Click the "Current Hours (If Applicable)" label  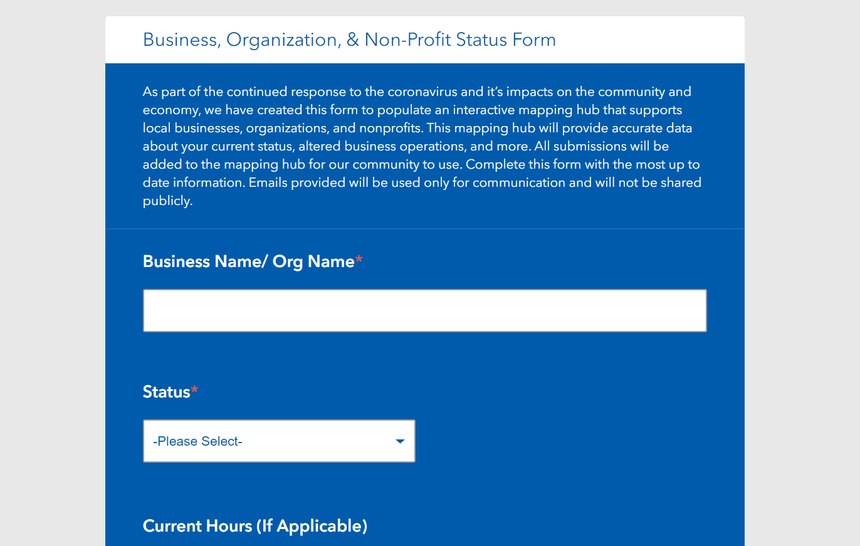[x=254, y=526]
